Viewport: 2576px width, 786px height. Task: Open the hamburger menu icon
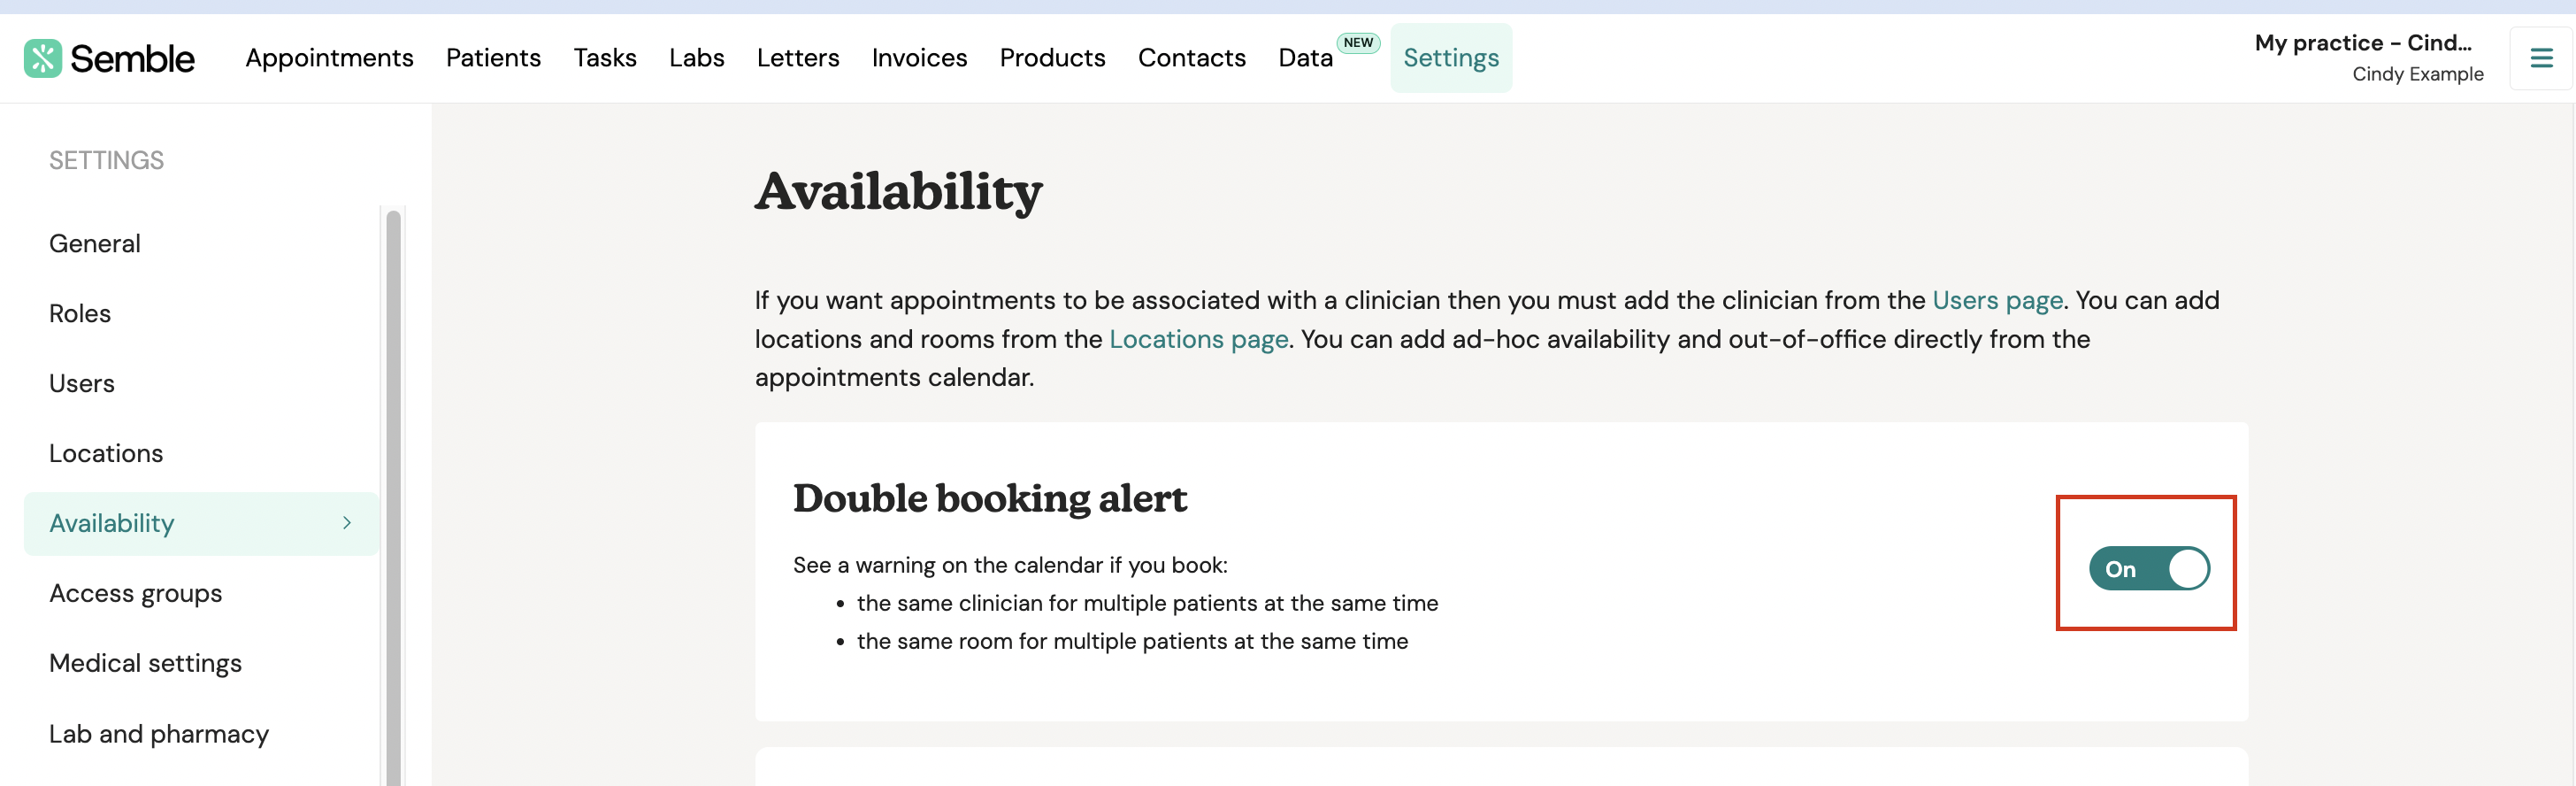click(x=2541, y=58)
